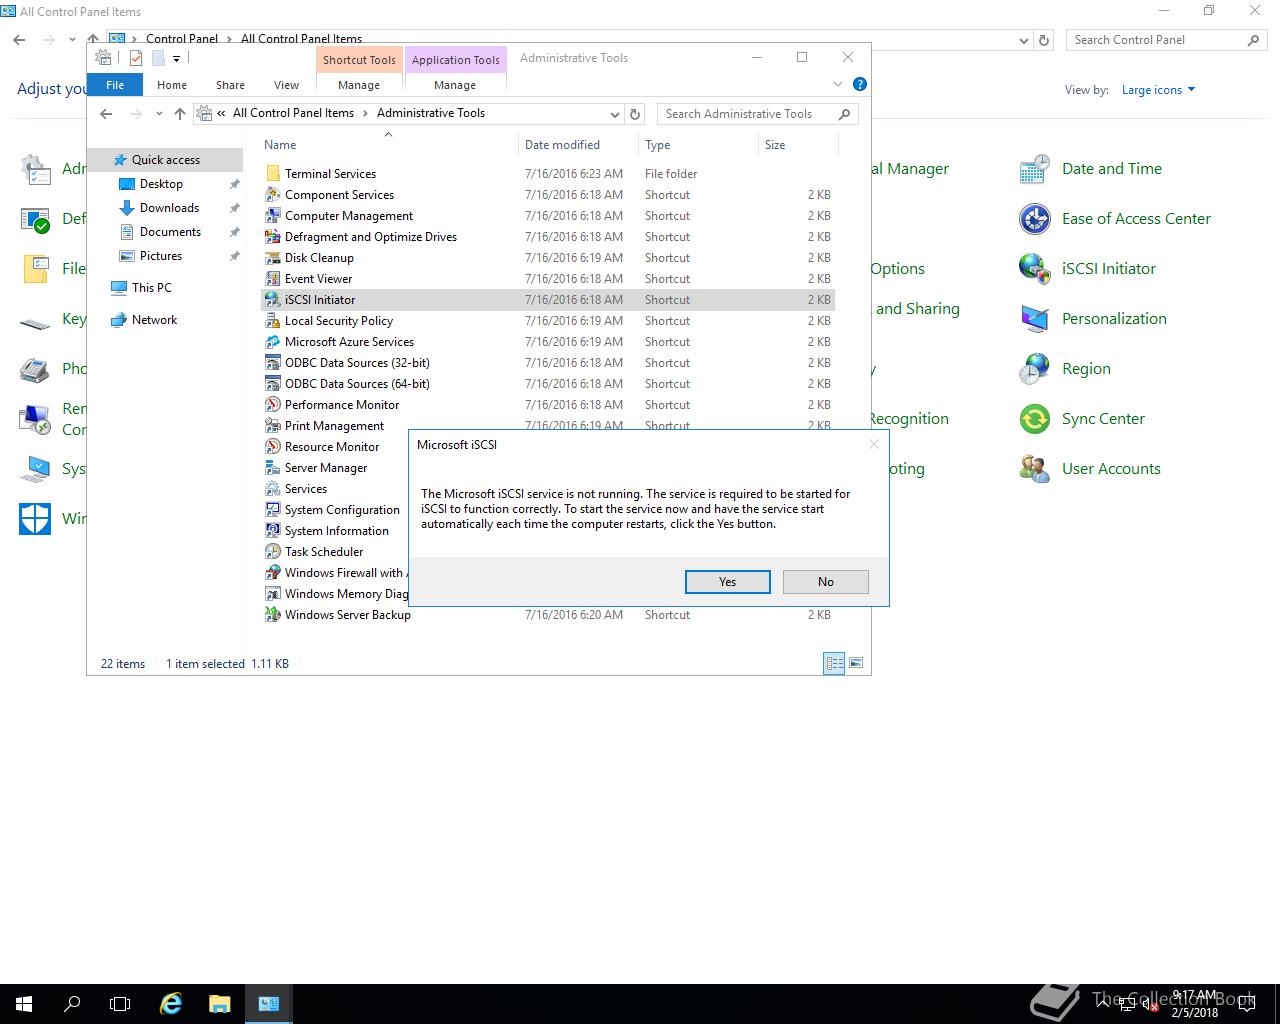The height and width of the screenshot is (1024, 1280).
Task: Open Explorer help question mark
Action: click(x=859, y=84)
